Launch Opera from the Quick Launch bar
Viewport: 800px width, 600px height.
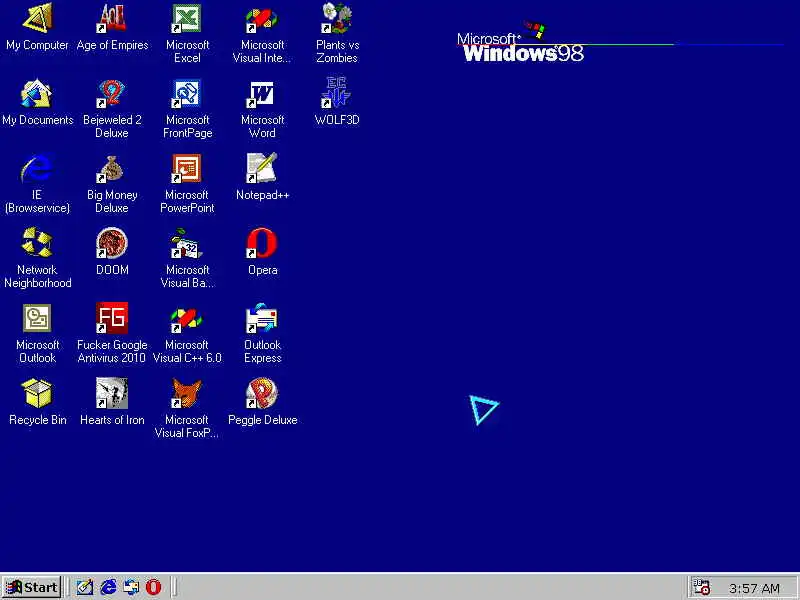click(154, 587)
